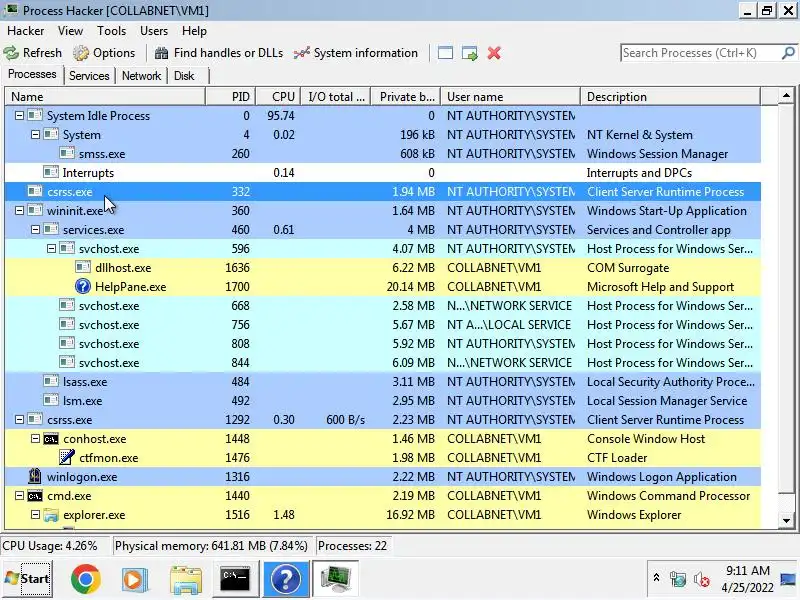Select the Processes tab
800x600 pixels.
(x=32, y=74)
